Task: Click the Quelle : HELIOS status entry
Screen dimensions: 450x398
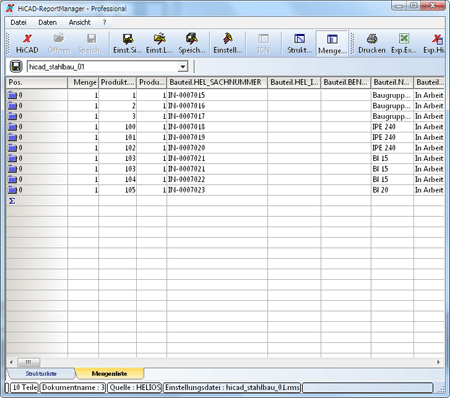Action: point(135,388)
